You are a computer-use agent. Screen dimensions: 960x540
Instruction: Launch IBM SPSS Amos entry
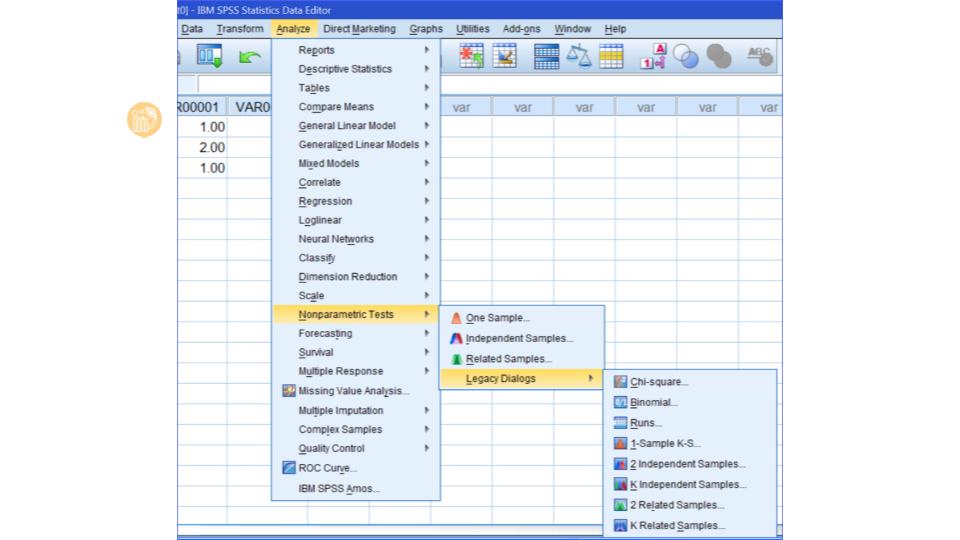click(356, 489)
